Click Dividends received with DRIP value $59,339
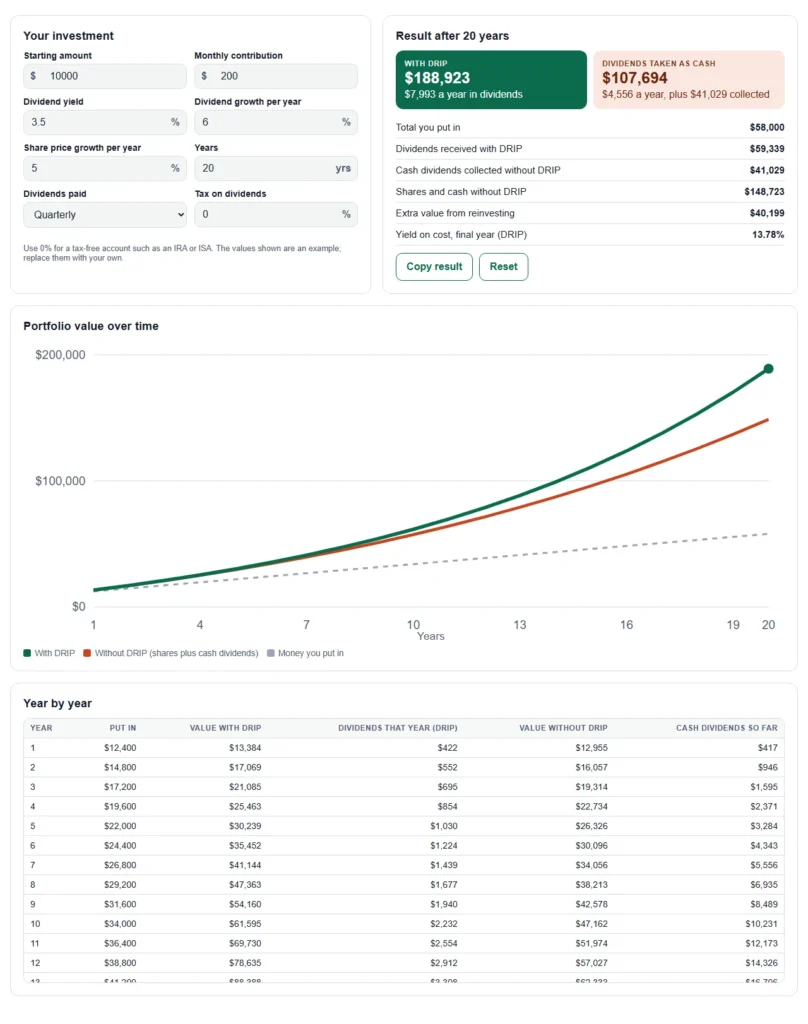 pos(767,149)
